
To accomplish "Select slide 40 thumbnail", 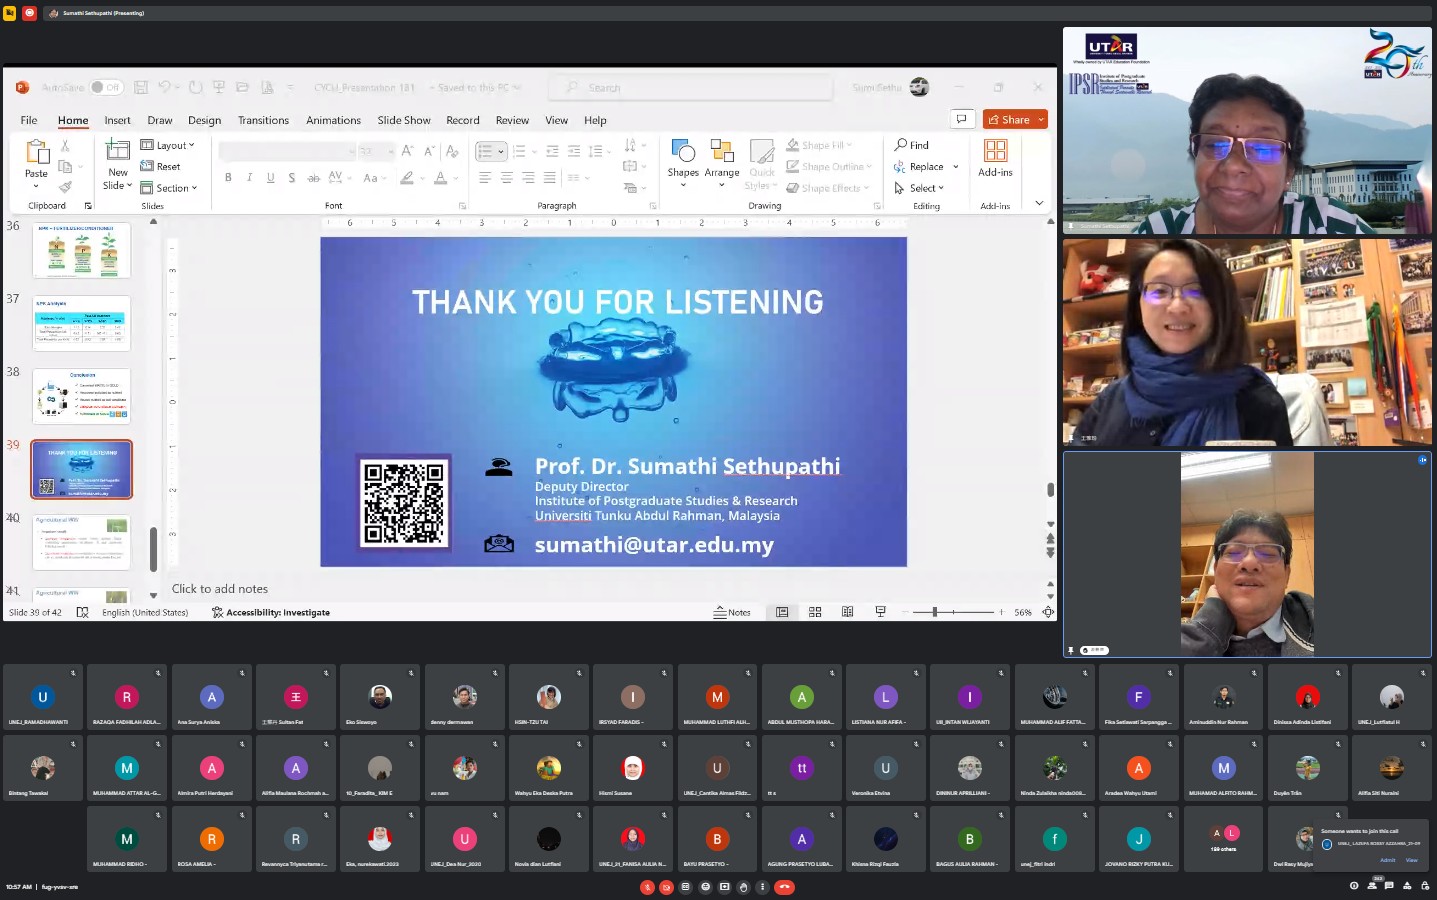I will 82,542.
